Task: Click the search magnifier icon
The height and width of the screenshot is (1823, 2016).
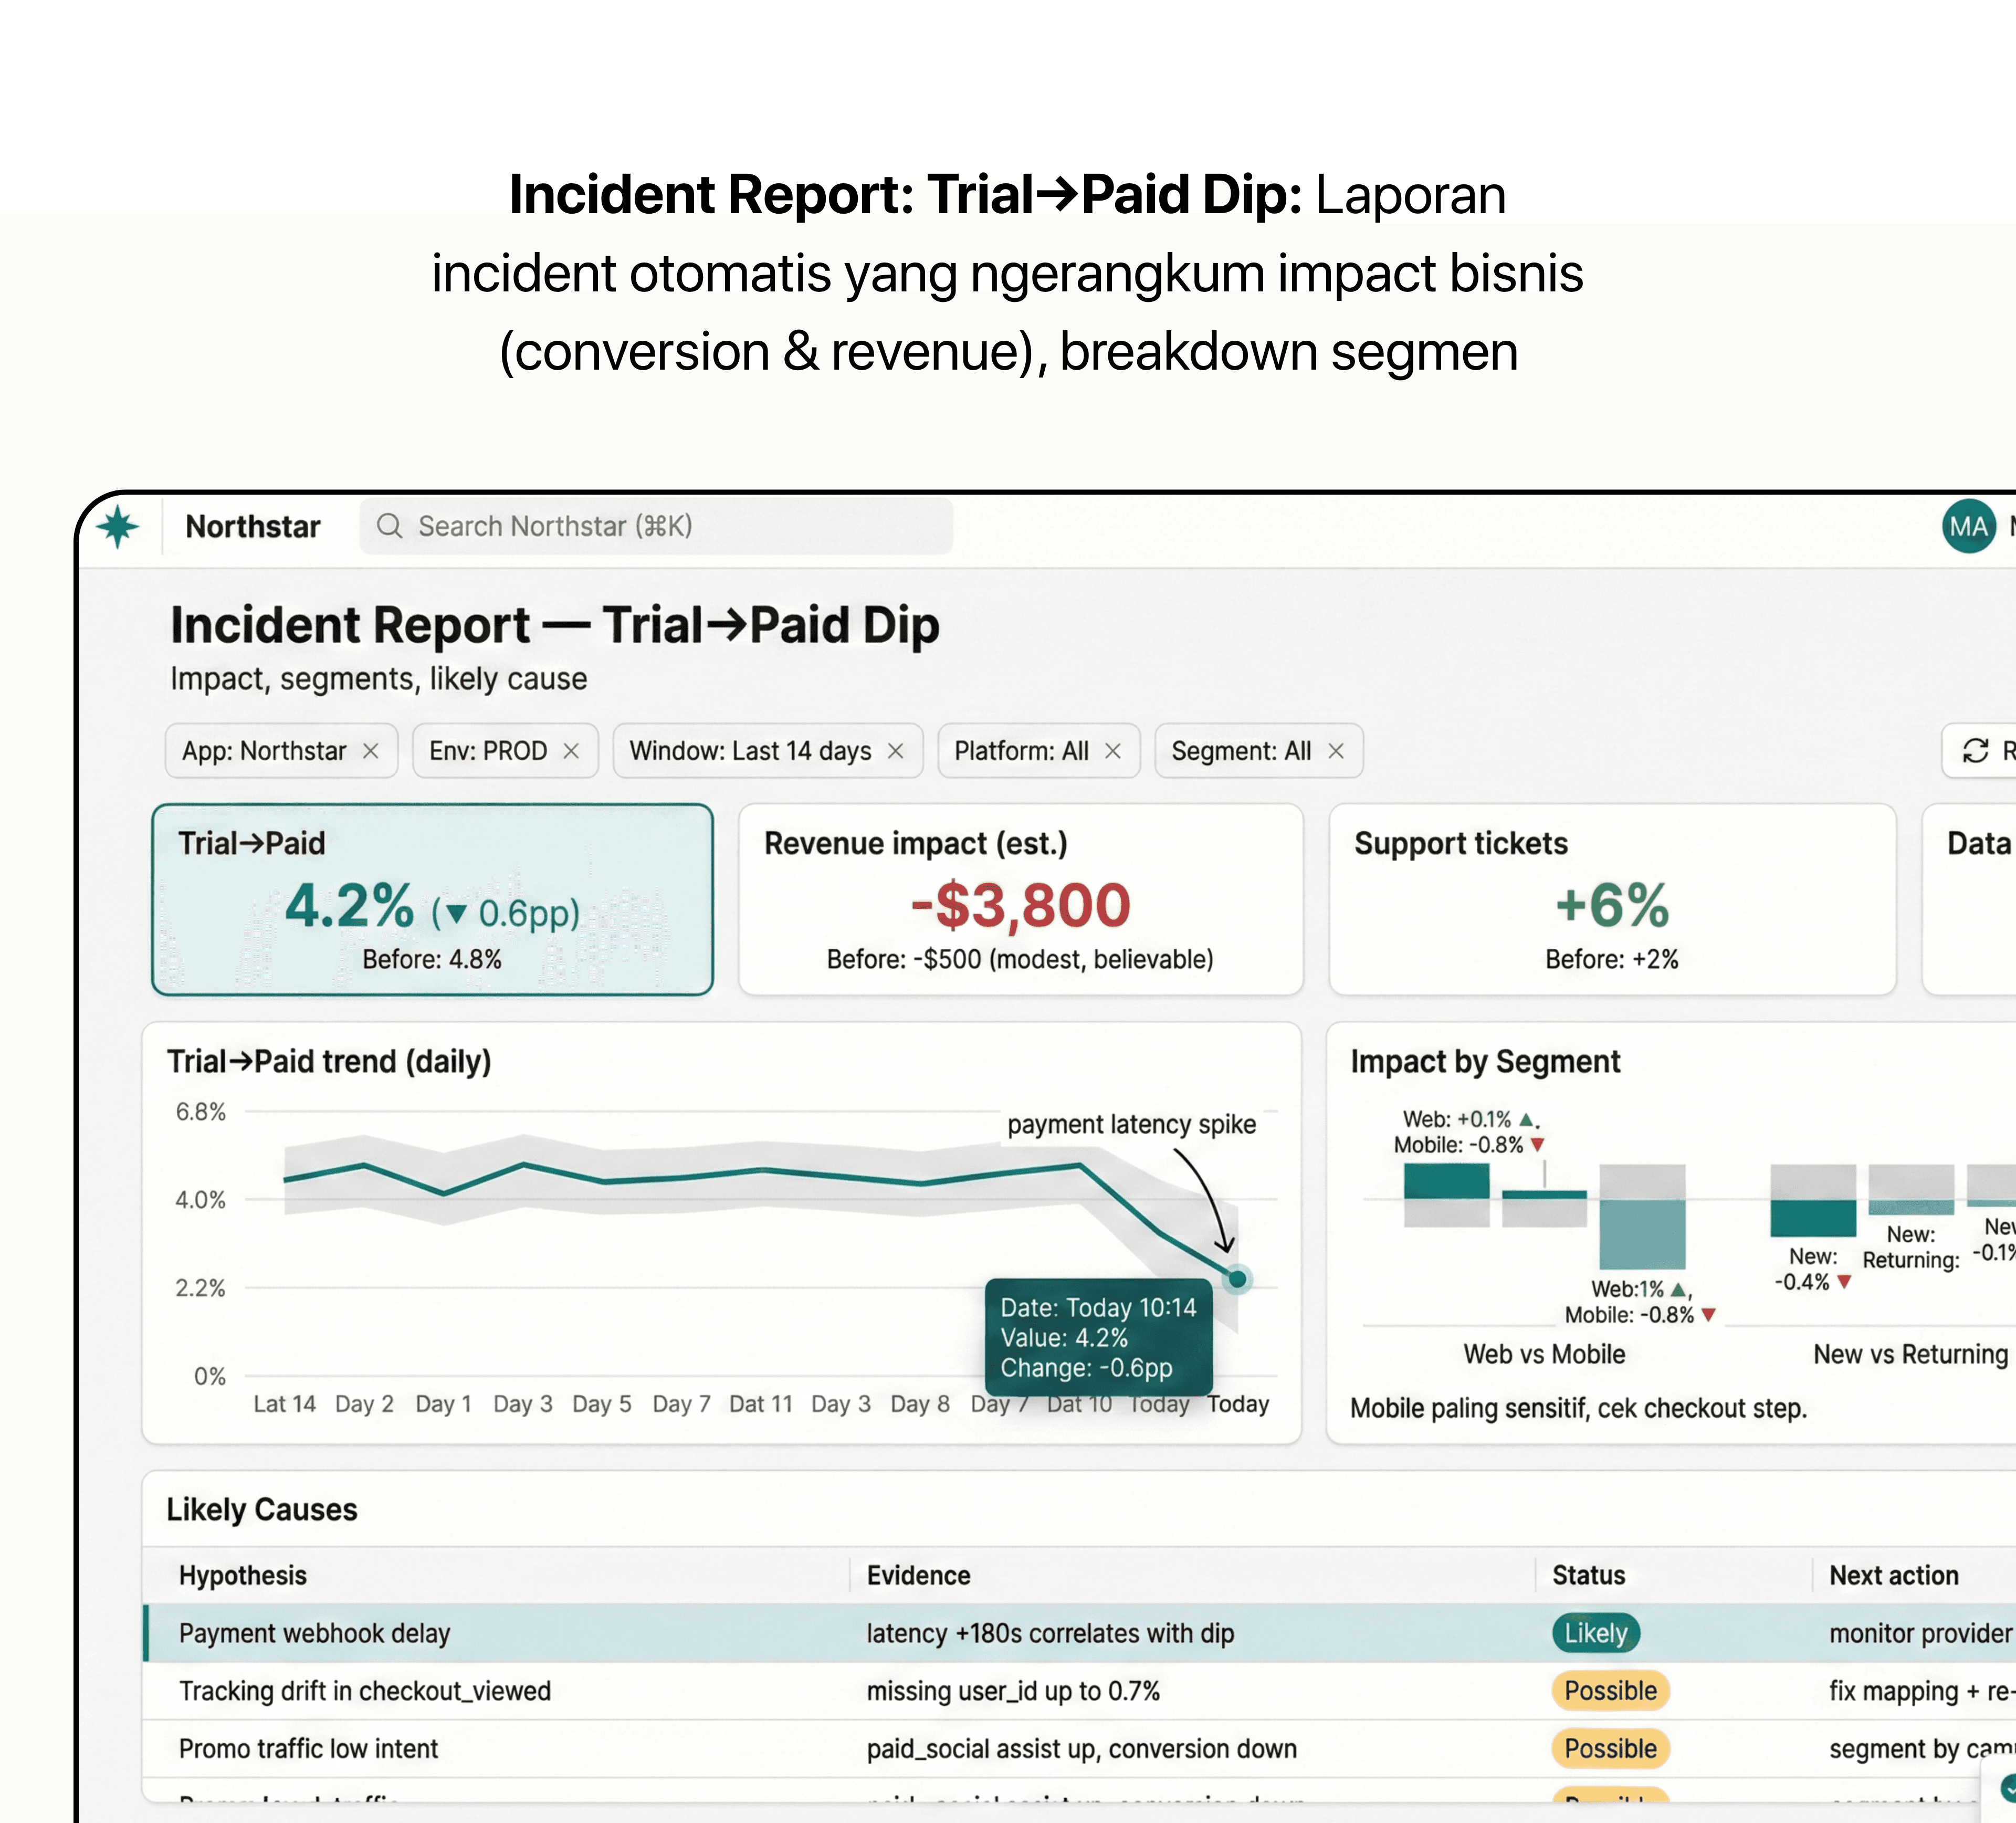Action: [389, 526]
